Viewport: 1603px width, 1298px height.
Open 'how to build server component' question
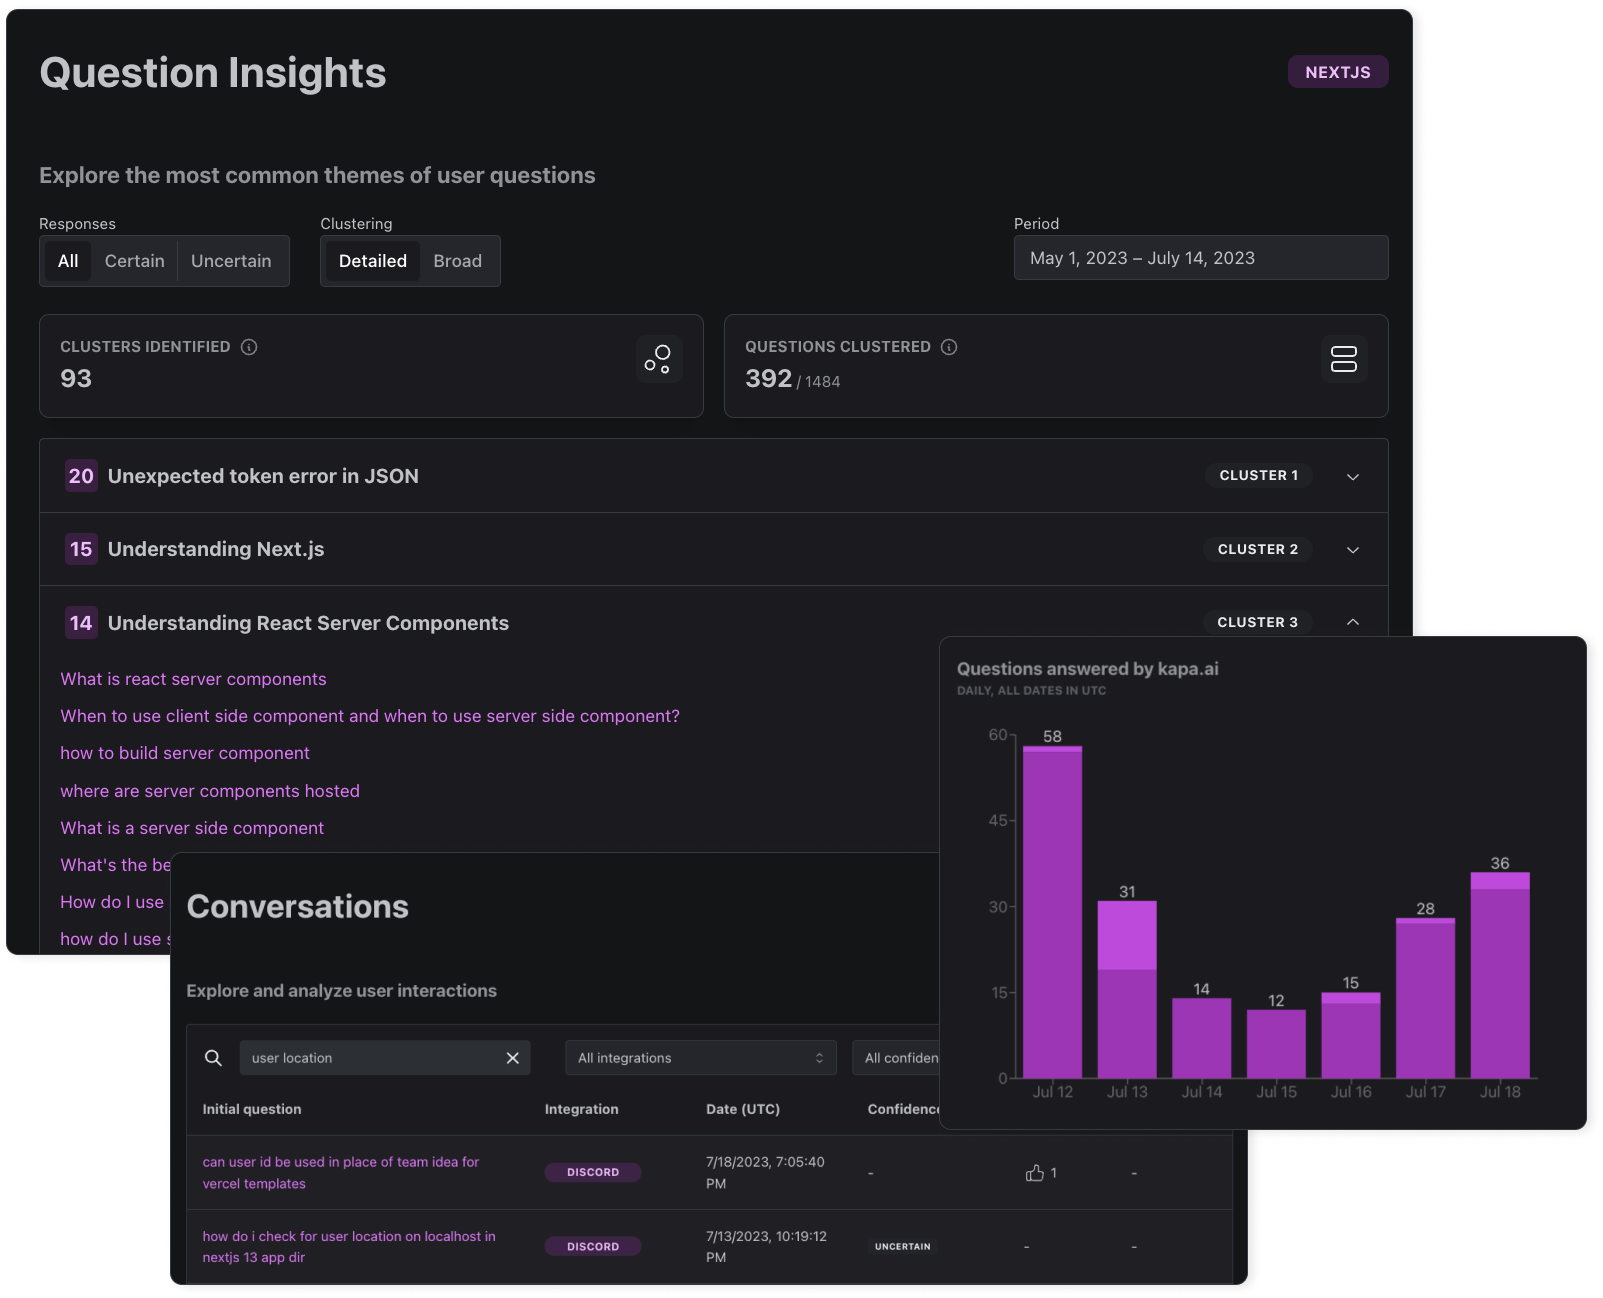(x=185, y=753)
